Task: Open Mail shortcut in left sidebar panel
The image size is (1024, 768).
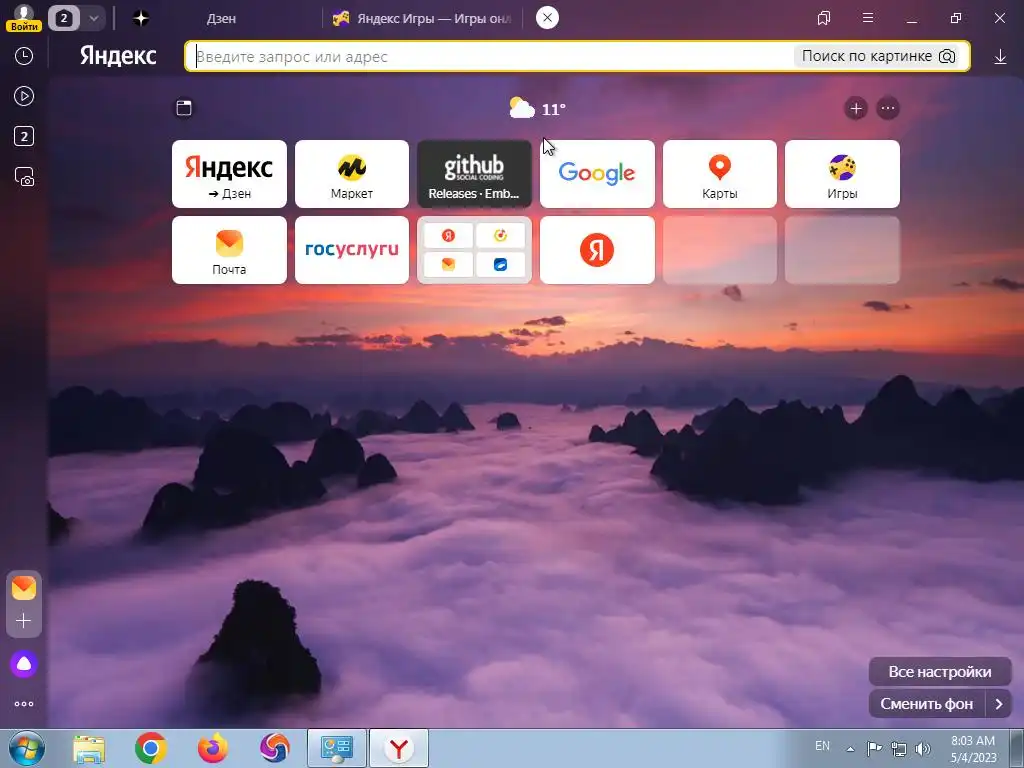Action: (24, 588)
